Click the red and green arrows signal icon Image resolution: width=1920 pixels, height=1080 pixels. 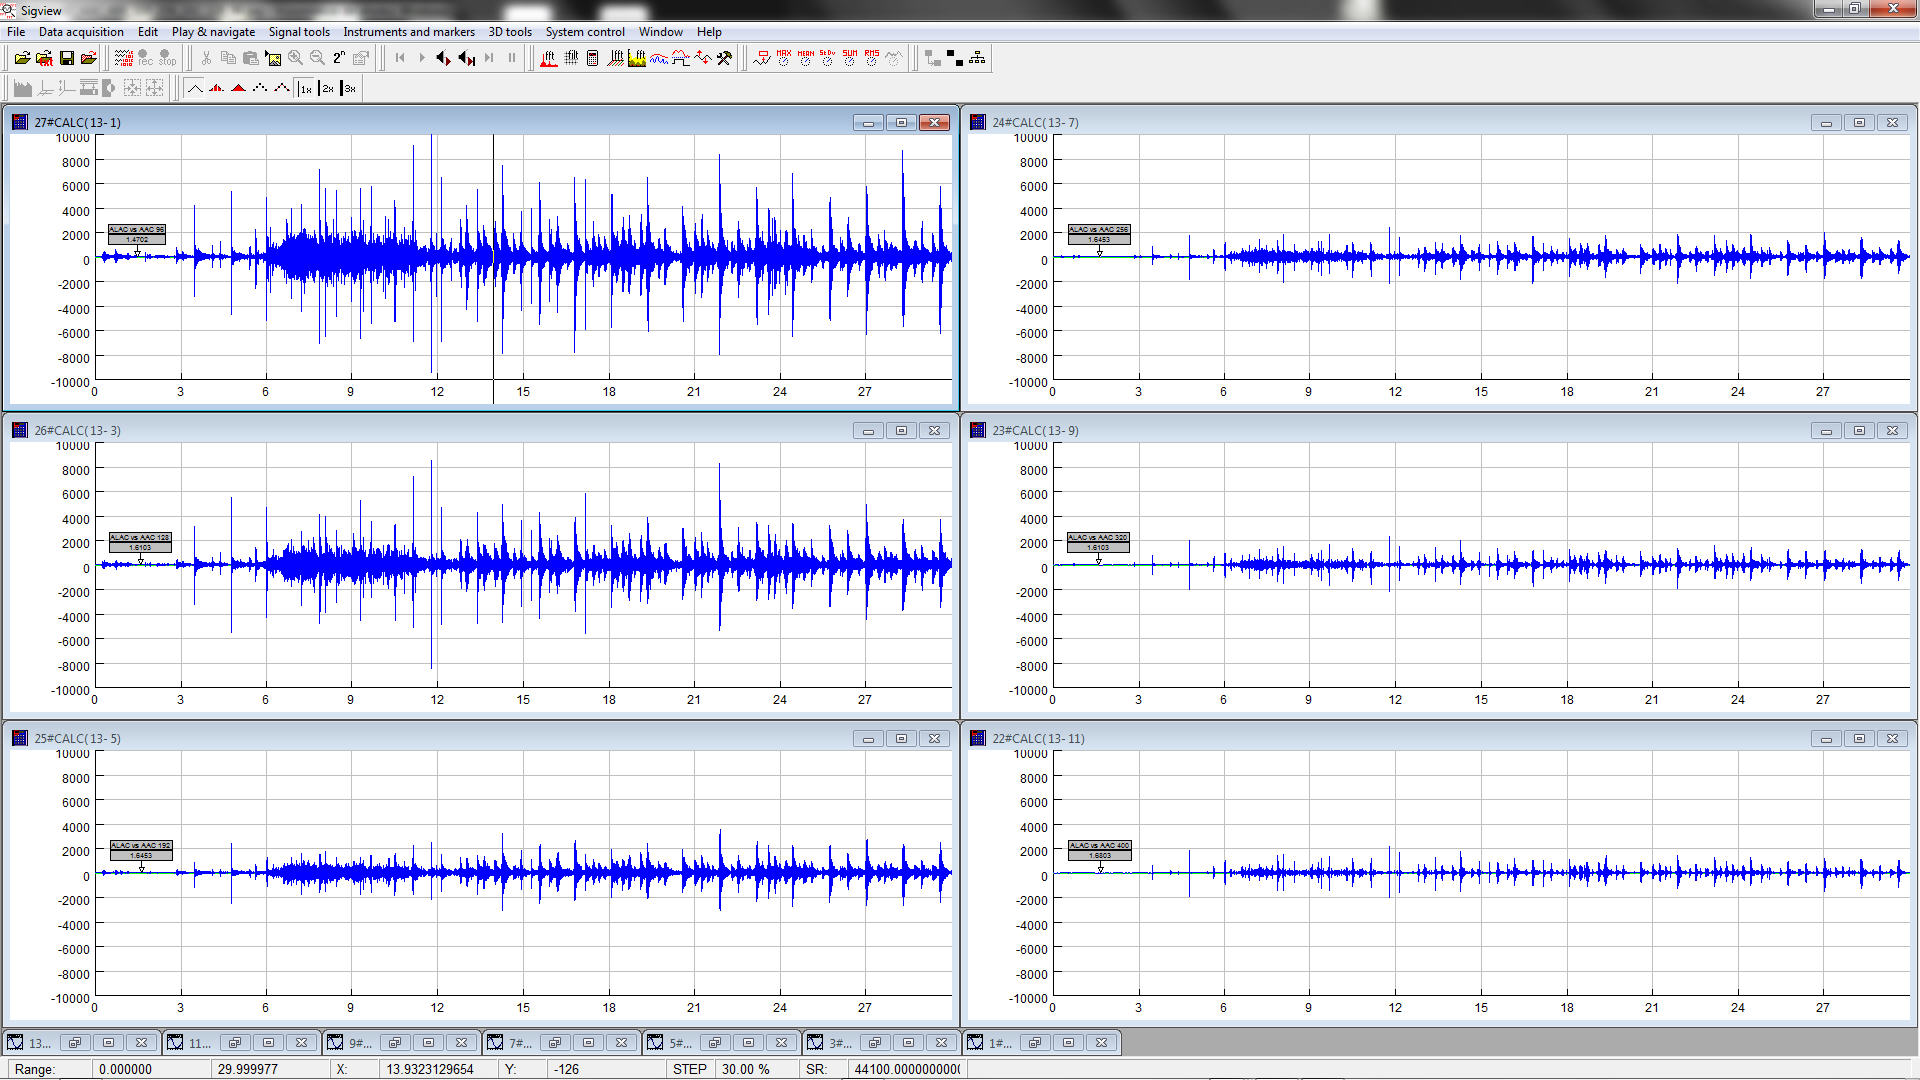[703, 58]
